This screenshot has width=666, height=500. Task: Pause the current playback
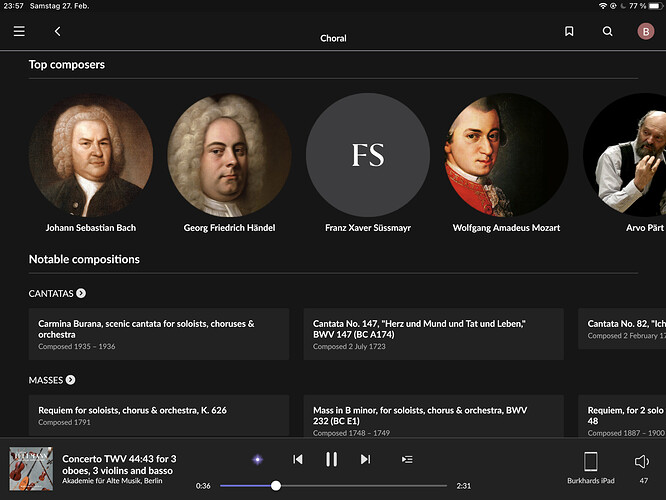tap(331, 459)
